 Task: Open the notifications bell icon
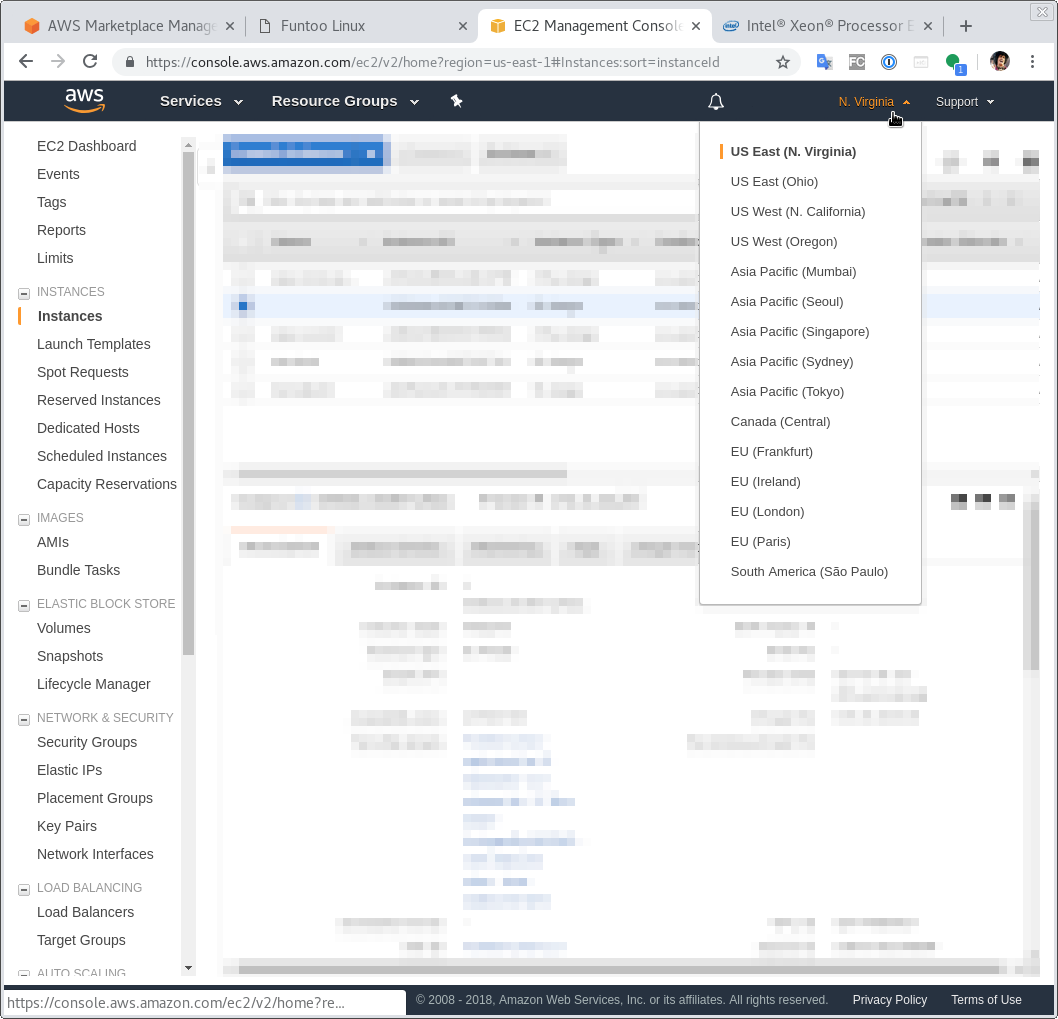[716, 102]
